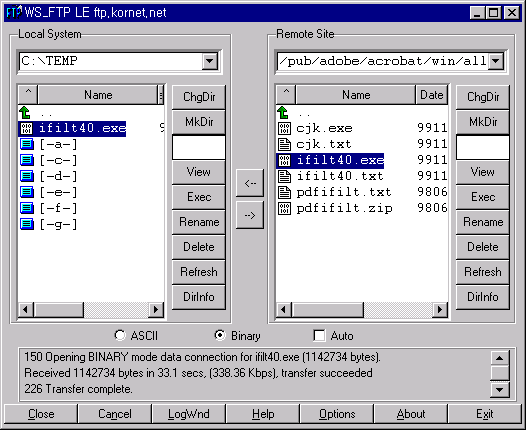The height and width of the screenshot is (430, 526).
Task: Click the remote ChgDir button
Action: 483,97
